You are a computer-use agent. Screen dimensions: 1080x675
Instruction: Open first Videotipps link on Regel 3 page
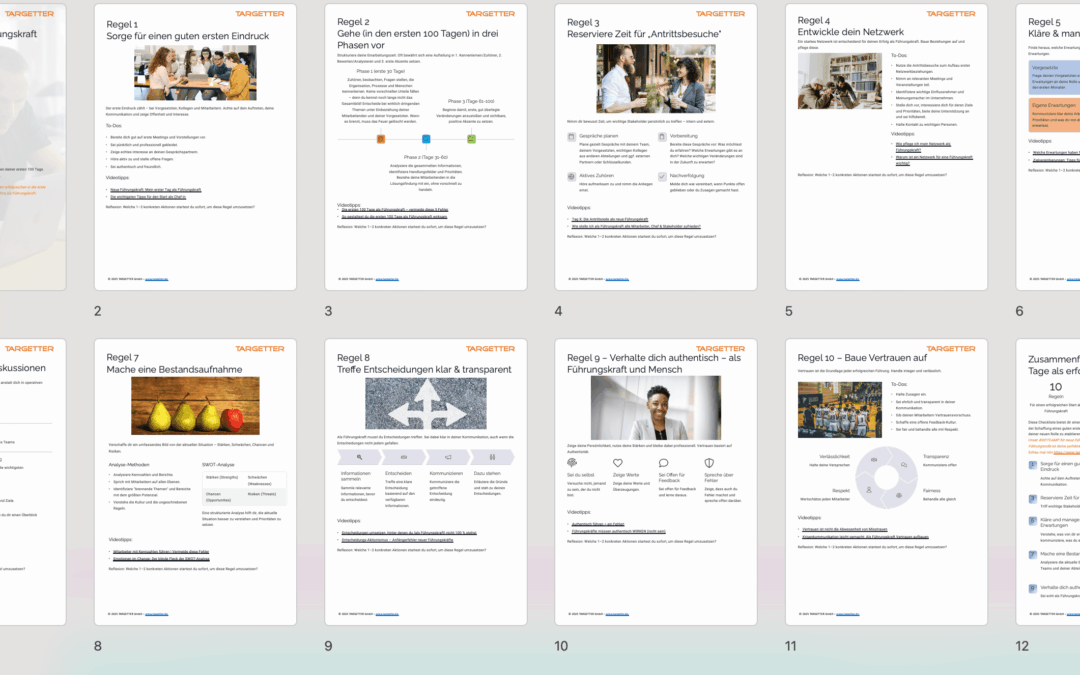coord(610,219)
